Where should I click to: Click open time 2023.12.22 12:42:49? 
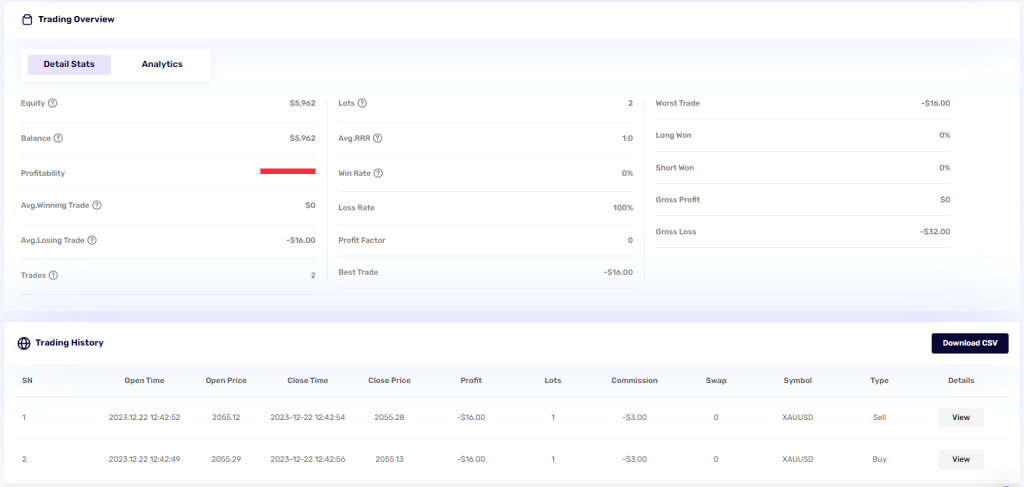pyautogui.click(x=144, y=460)
